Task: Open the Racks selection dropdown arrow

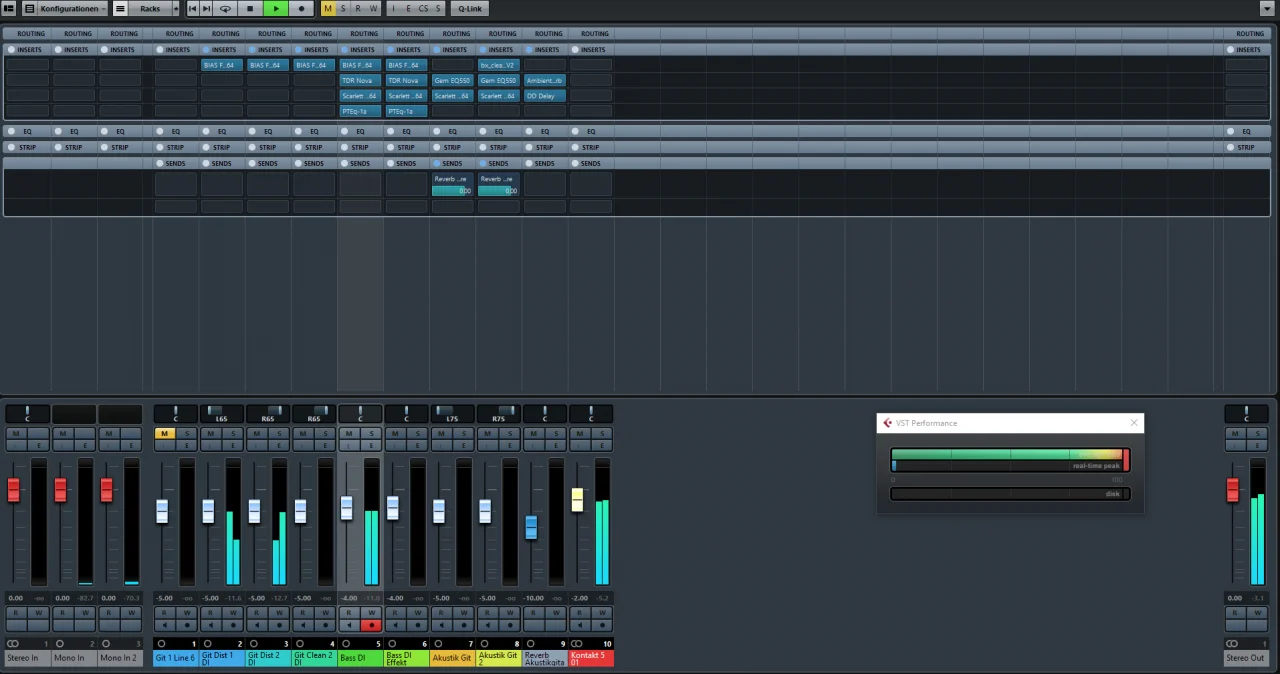Action: pos(176,9)
